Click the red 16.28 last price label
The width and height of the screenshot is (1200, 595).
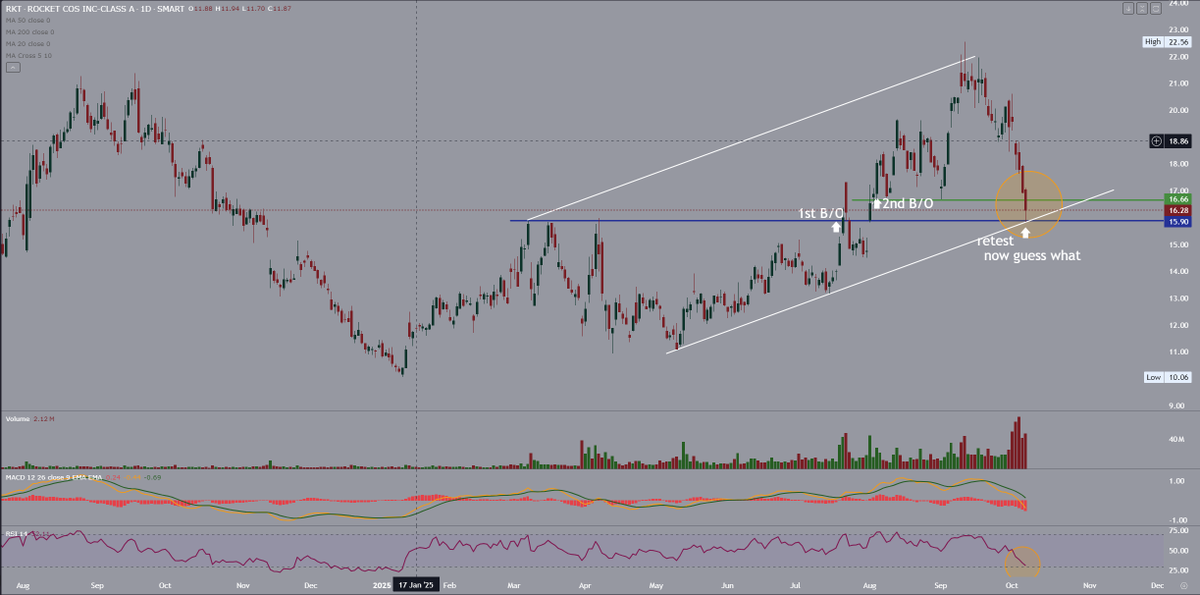[x=1180, y=210]
